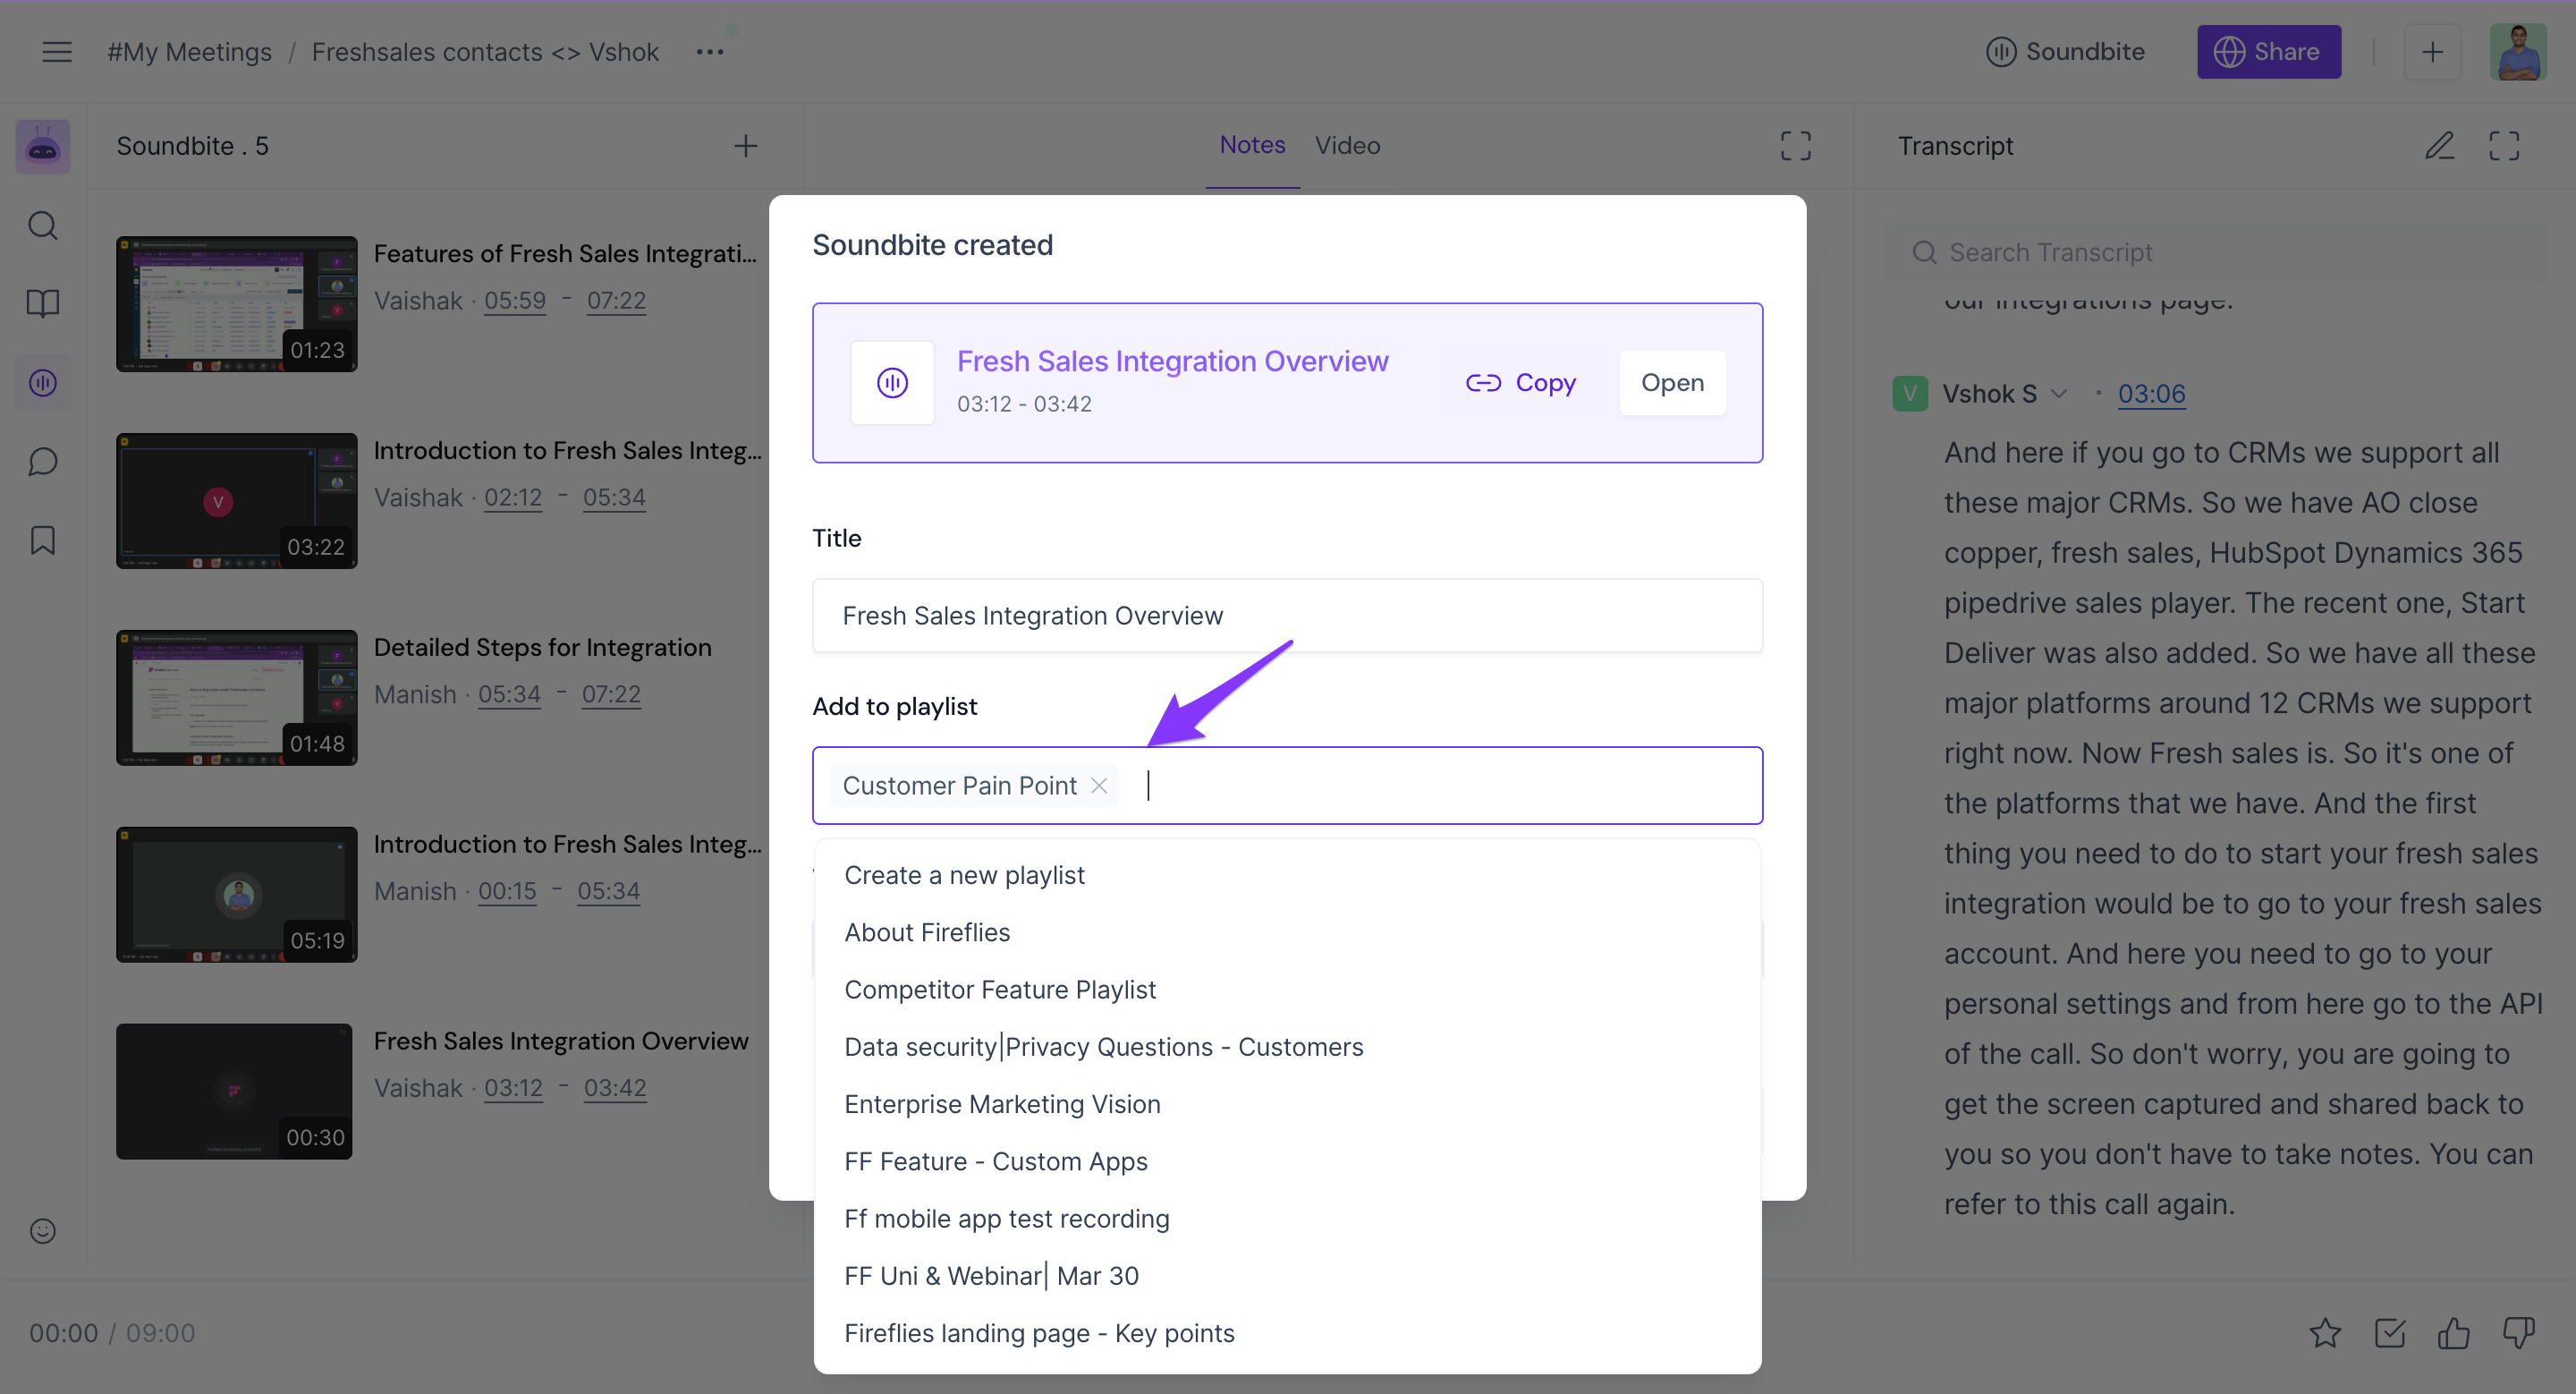Open the comments icon in left sidebar
The width and height of the screenshot is (2576, 1394).
pyautogui.click(x=43, y=462)
